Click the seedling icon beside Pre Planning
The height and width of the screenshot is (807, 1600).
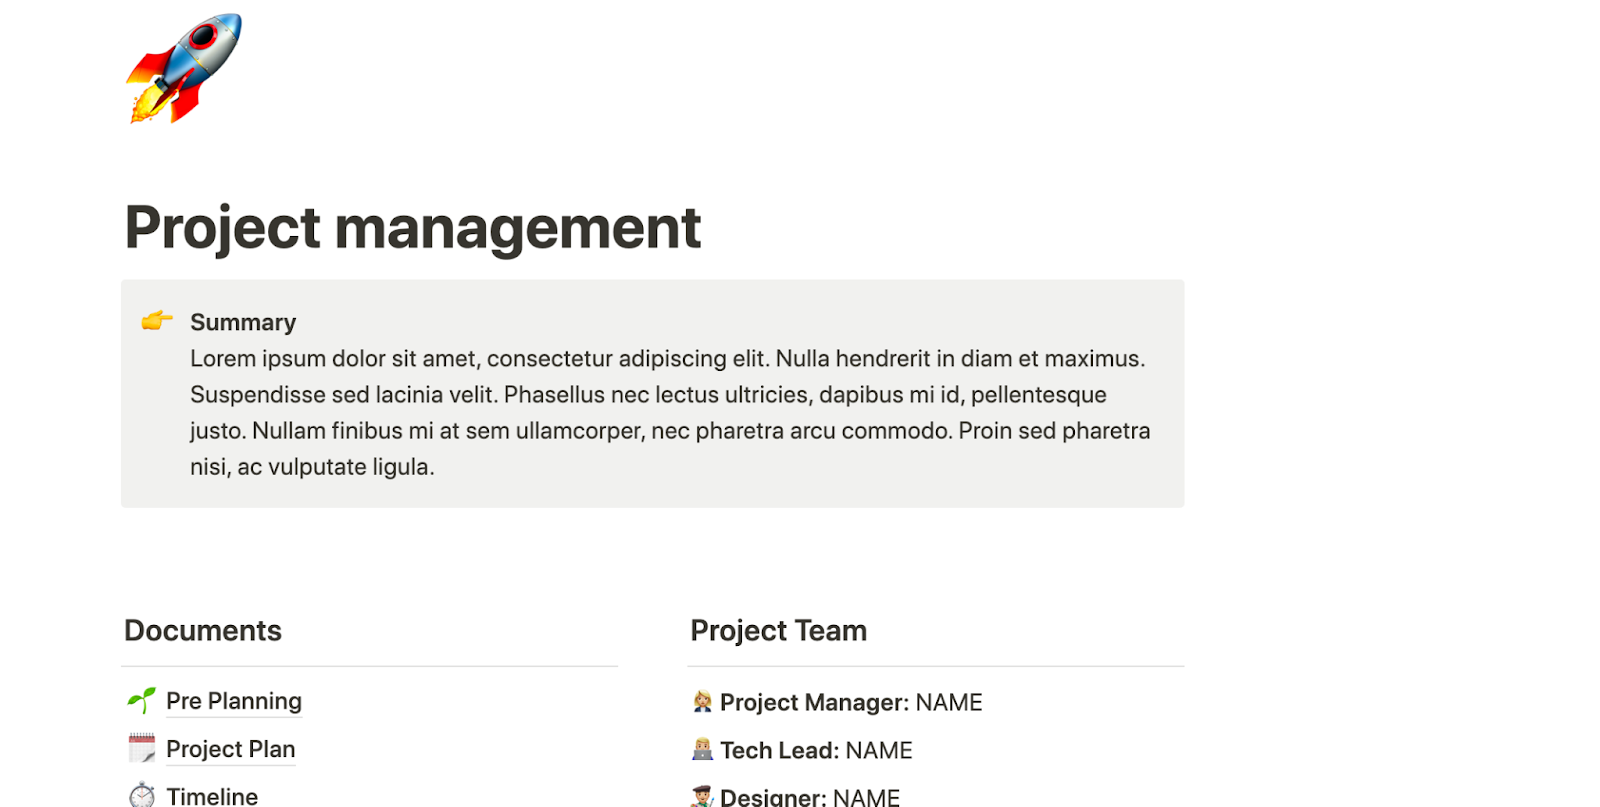[142, 700]
